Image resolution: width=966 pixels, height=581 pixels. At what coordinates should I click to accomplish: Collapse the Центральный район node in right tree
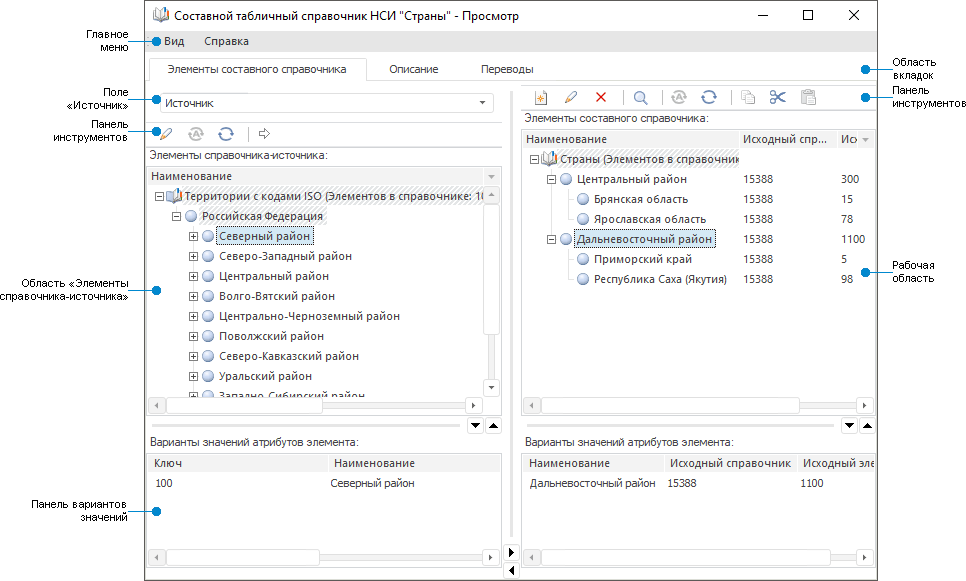pos(551,180)
